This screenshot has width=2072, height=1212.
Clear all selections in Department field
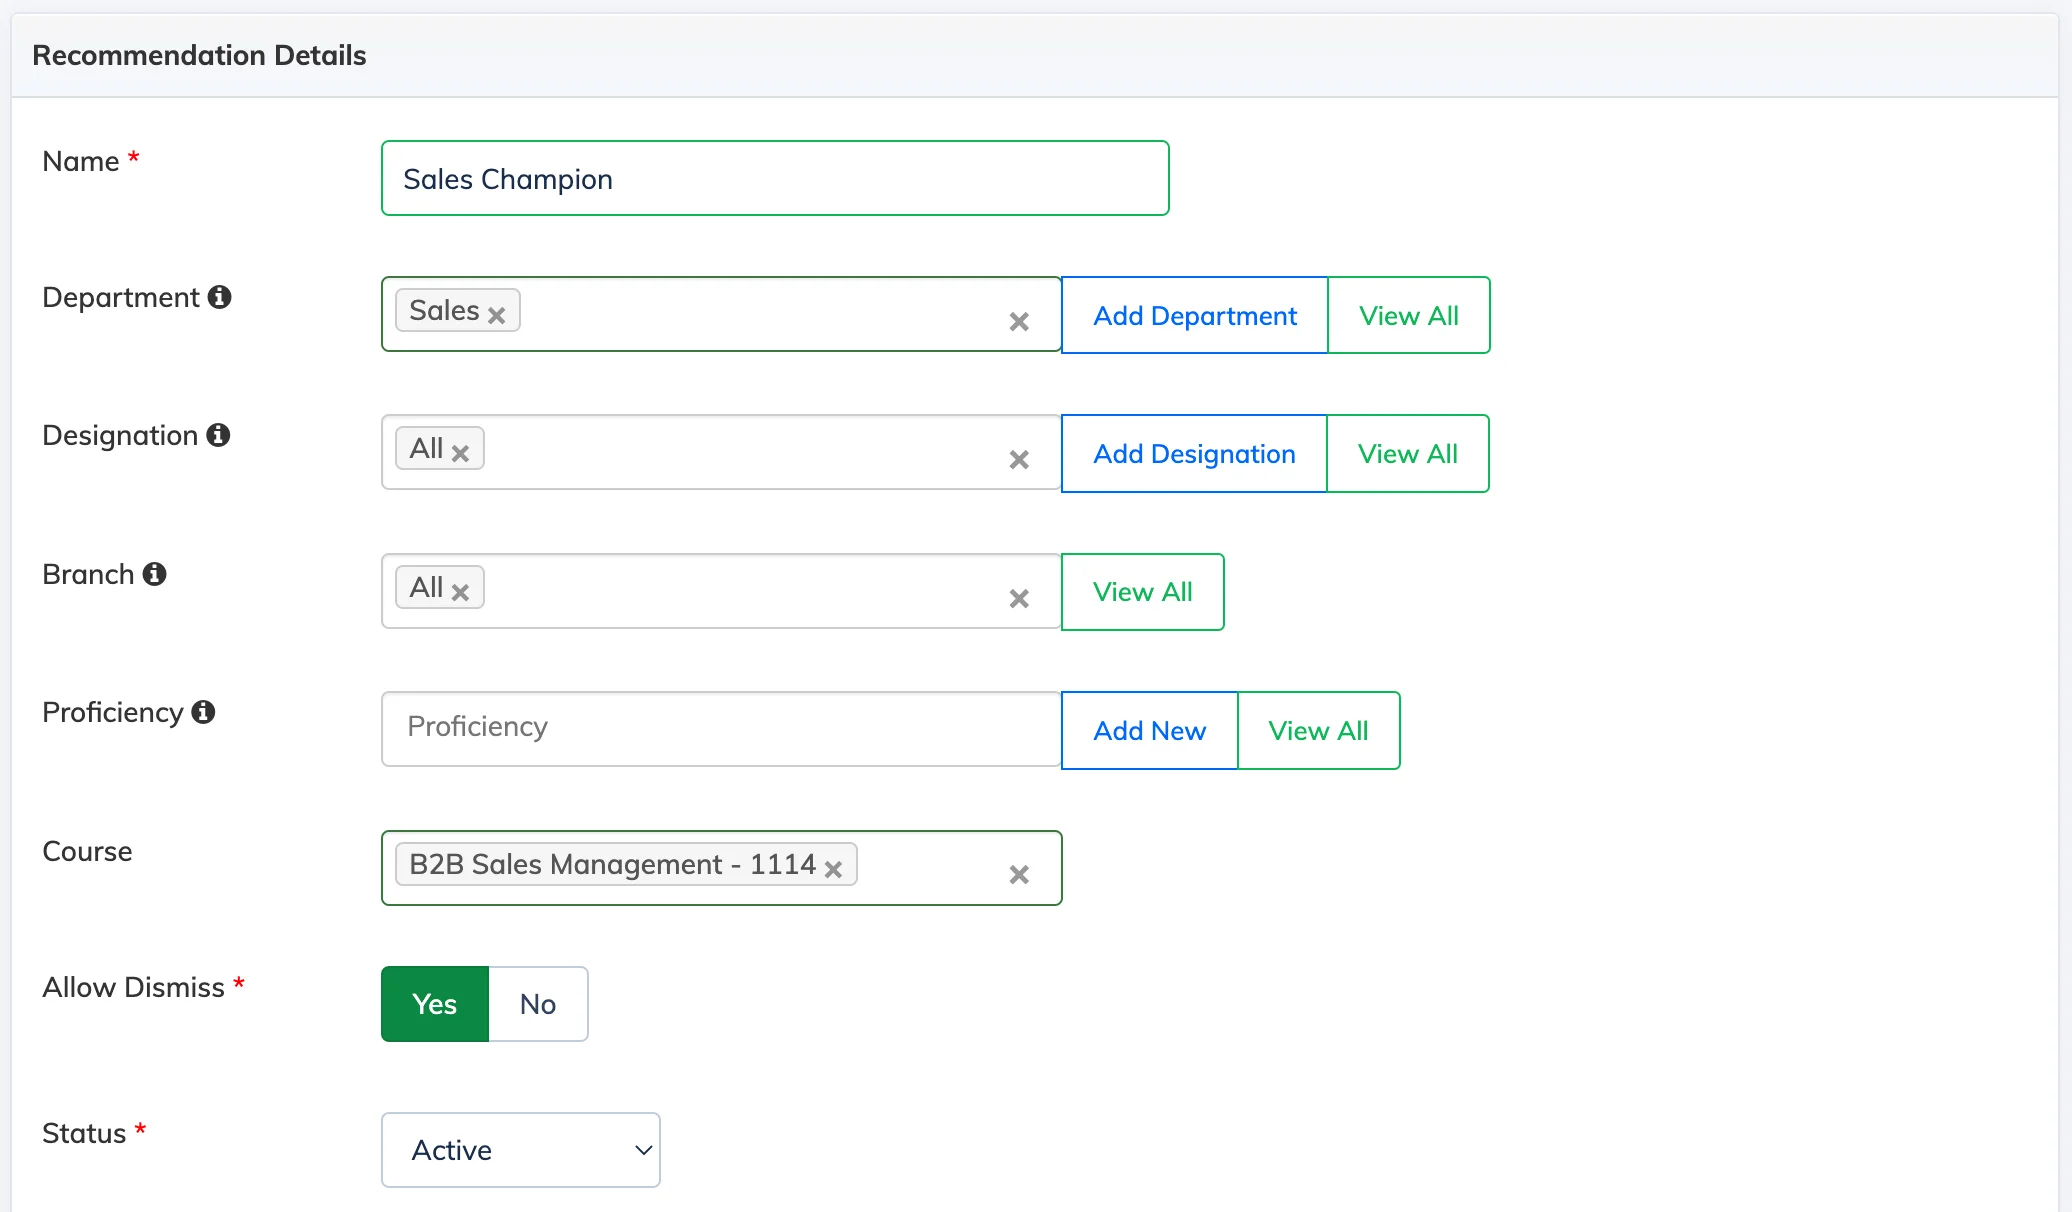click(x=1019, y=322)
